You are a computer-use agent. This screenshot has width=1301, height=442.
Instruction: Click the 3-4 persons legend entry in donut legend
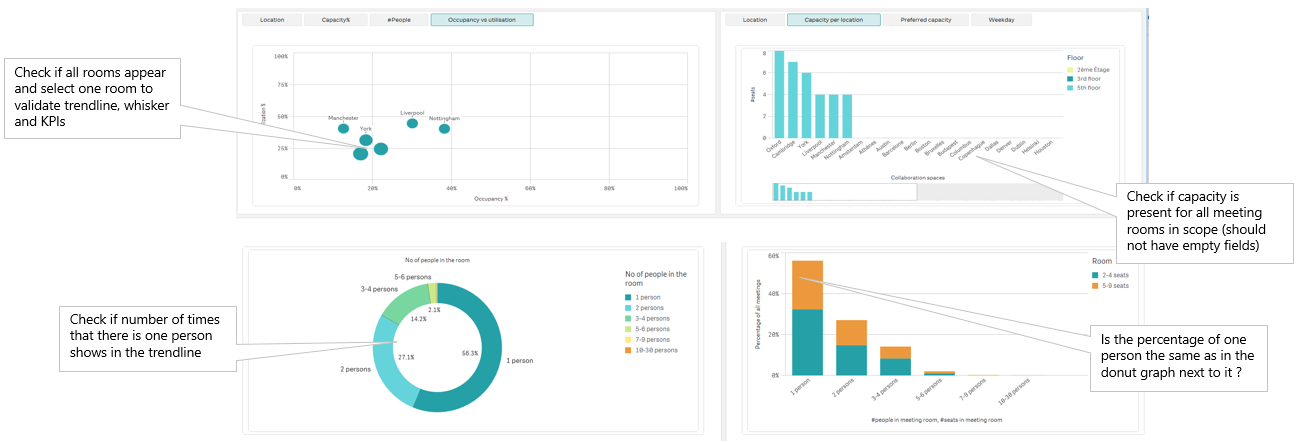pyautogui.click(x=647, y=318)
